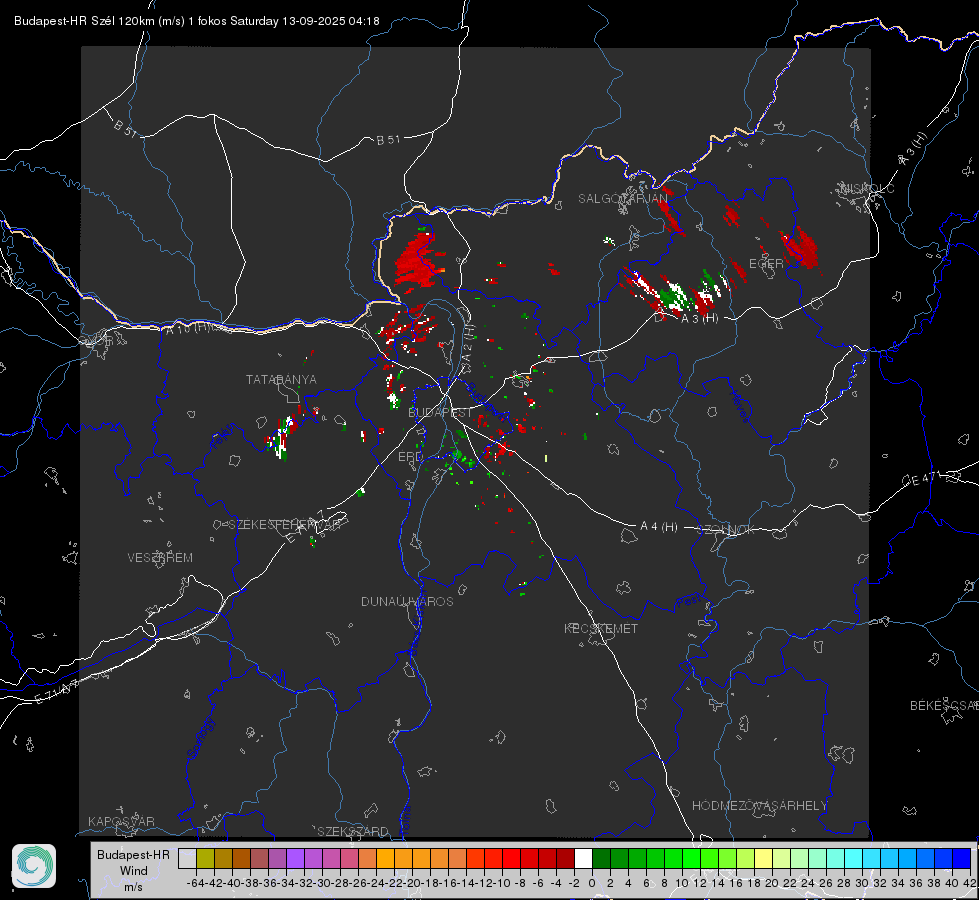
Task: Click the green radar echo east of Erd
Action: point(460,456)
